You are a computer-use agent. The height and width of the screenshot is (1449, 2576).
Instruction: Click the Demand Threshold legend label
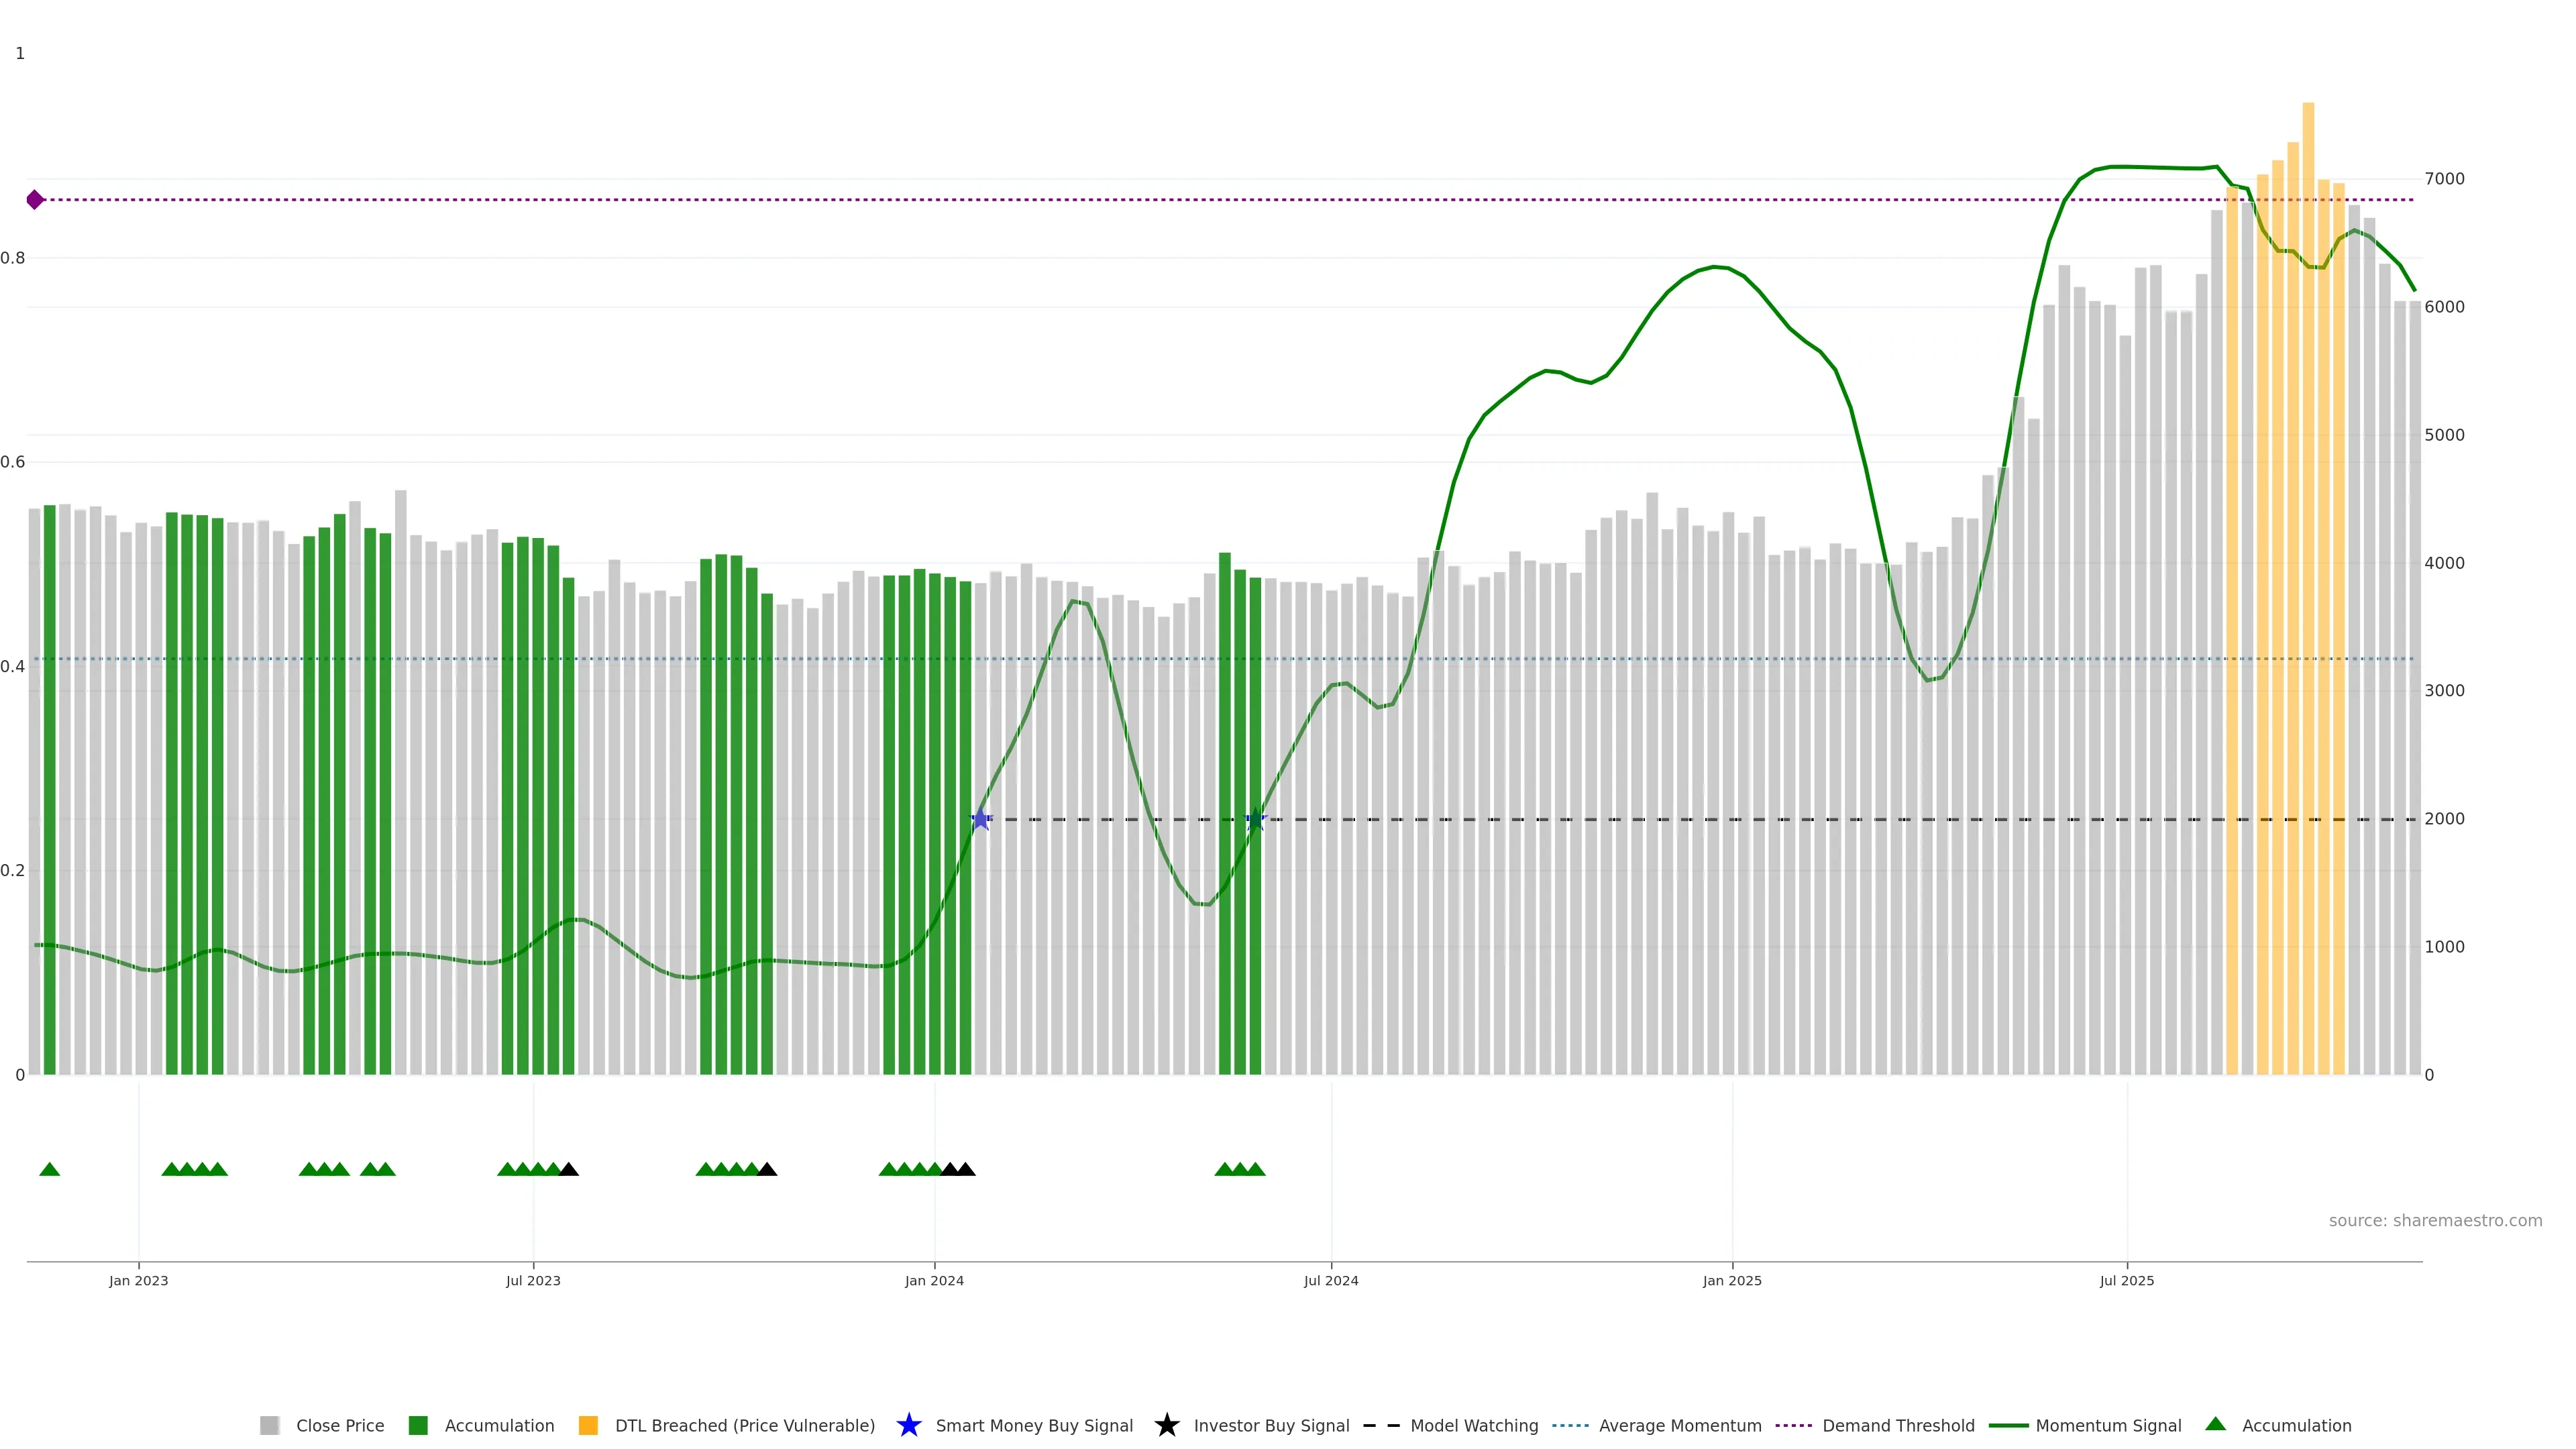[1898, 1425]
